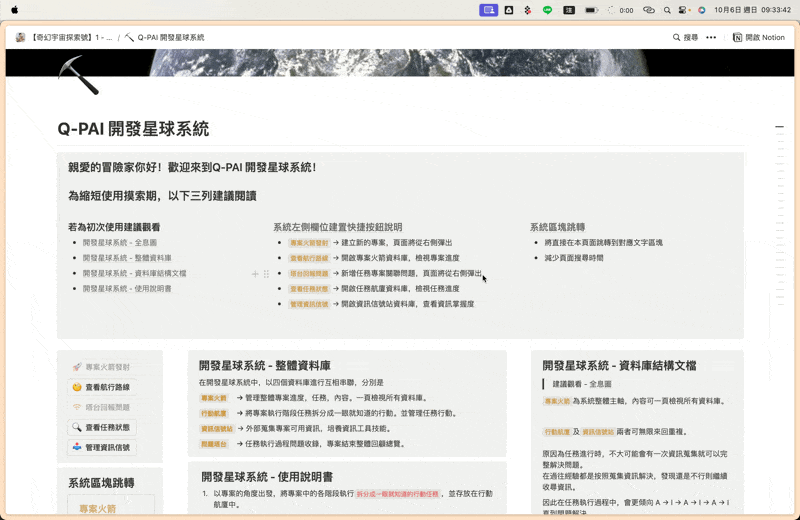Click the pickaxe page icon
Image resolution: width=800 pixels, height=520 pixels.
pyautogui.click(x=79, y=75)
